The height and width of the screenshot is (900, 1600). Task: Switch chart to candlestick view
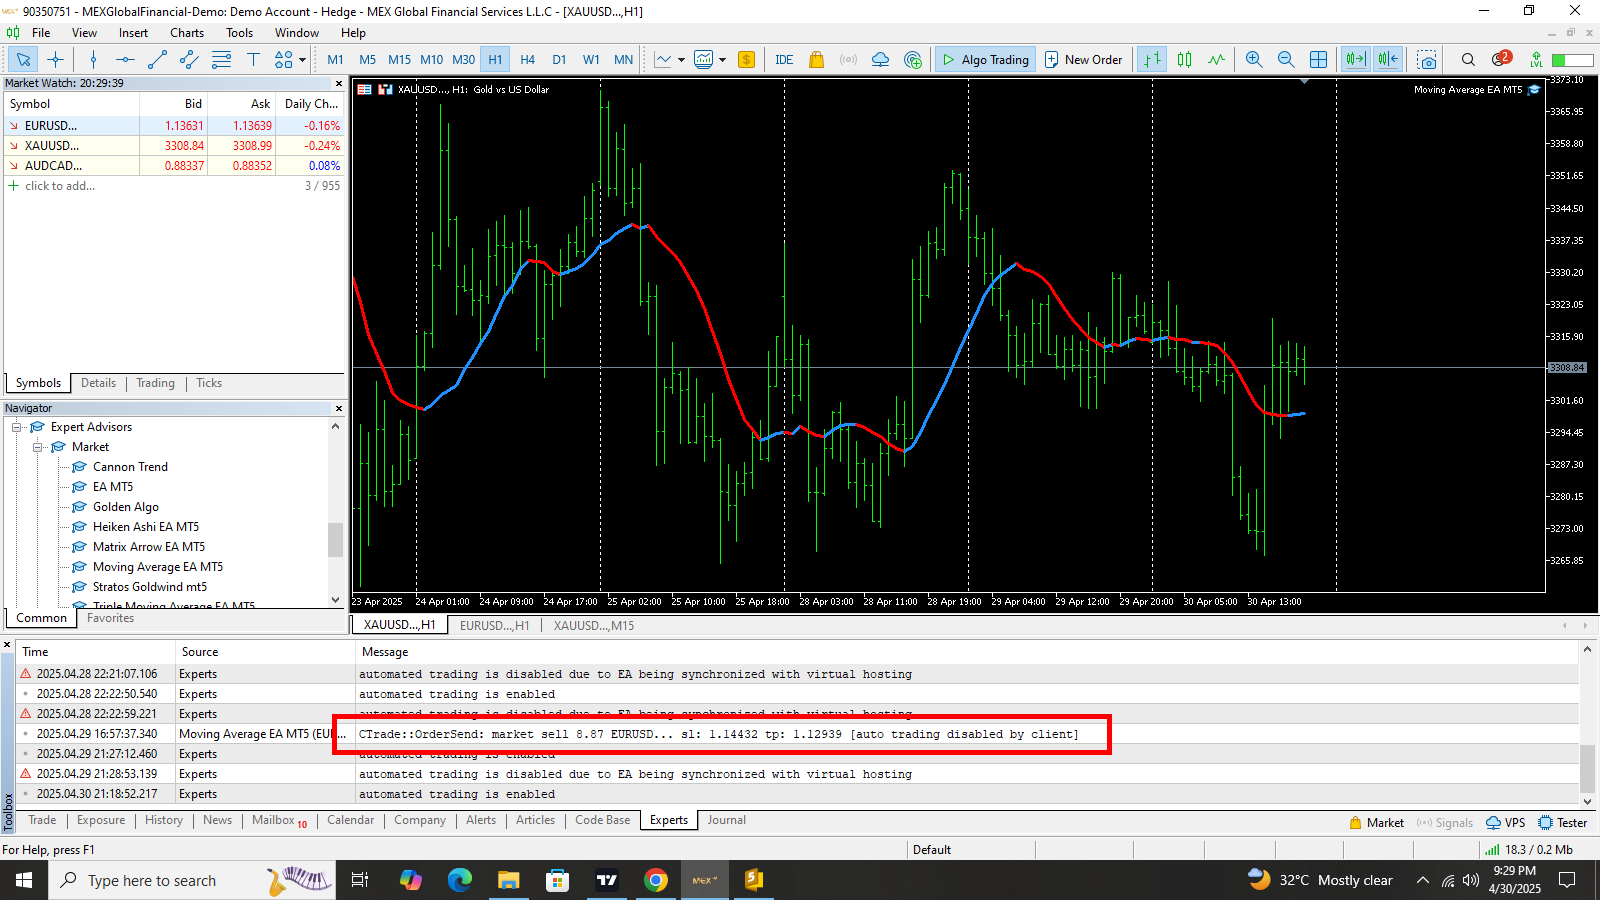tap(1185, 60)
